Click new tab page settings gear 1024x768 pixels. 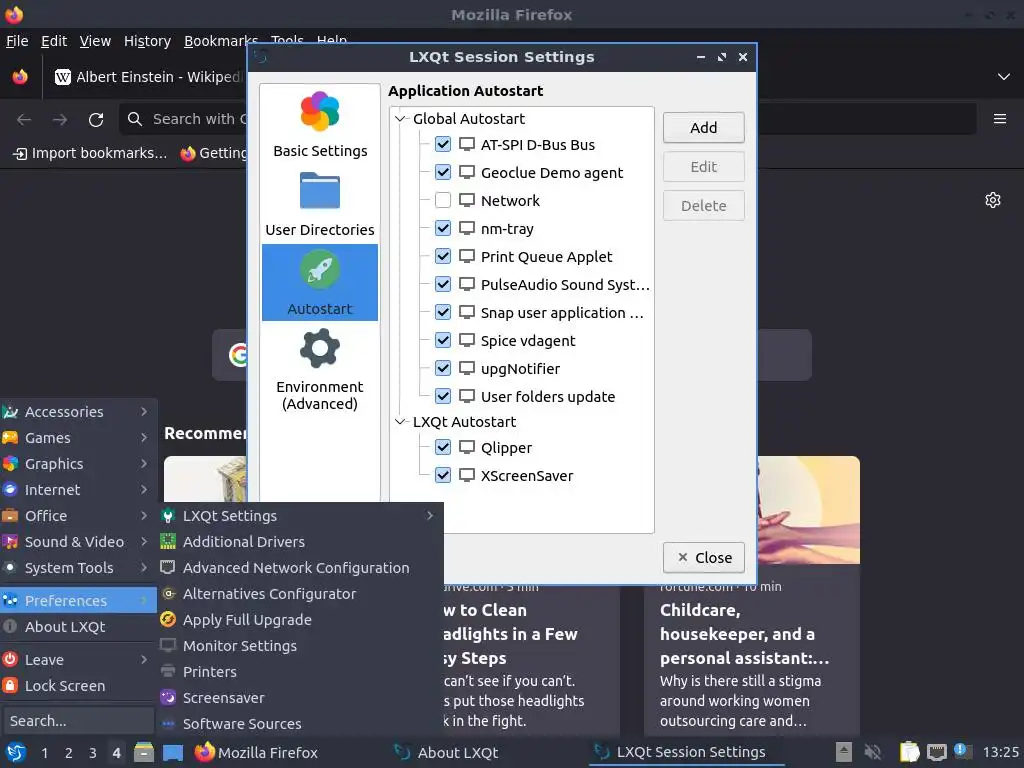(x=993, y=200)
